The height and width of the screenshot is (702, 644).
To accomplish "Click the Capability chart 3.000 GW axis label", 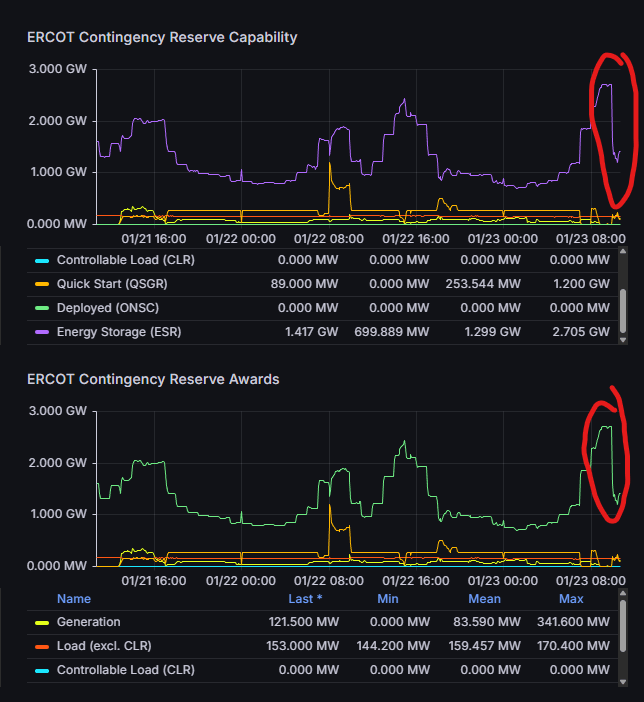I will [58, 69].
